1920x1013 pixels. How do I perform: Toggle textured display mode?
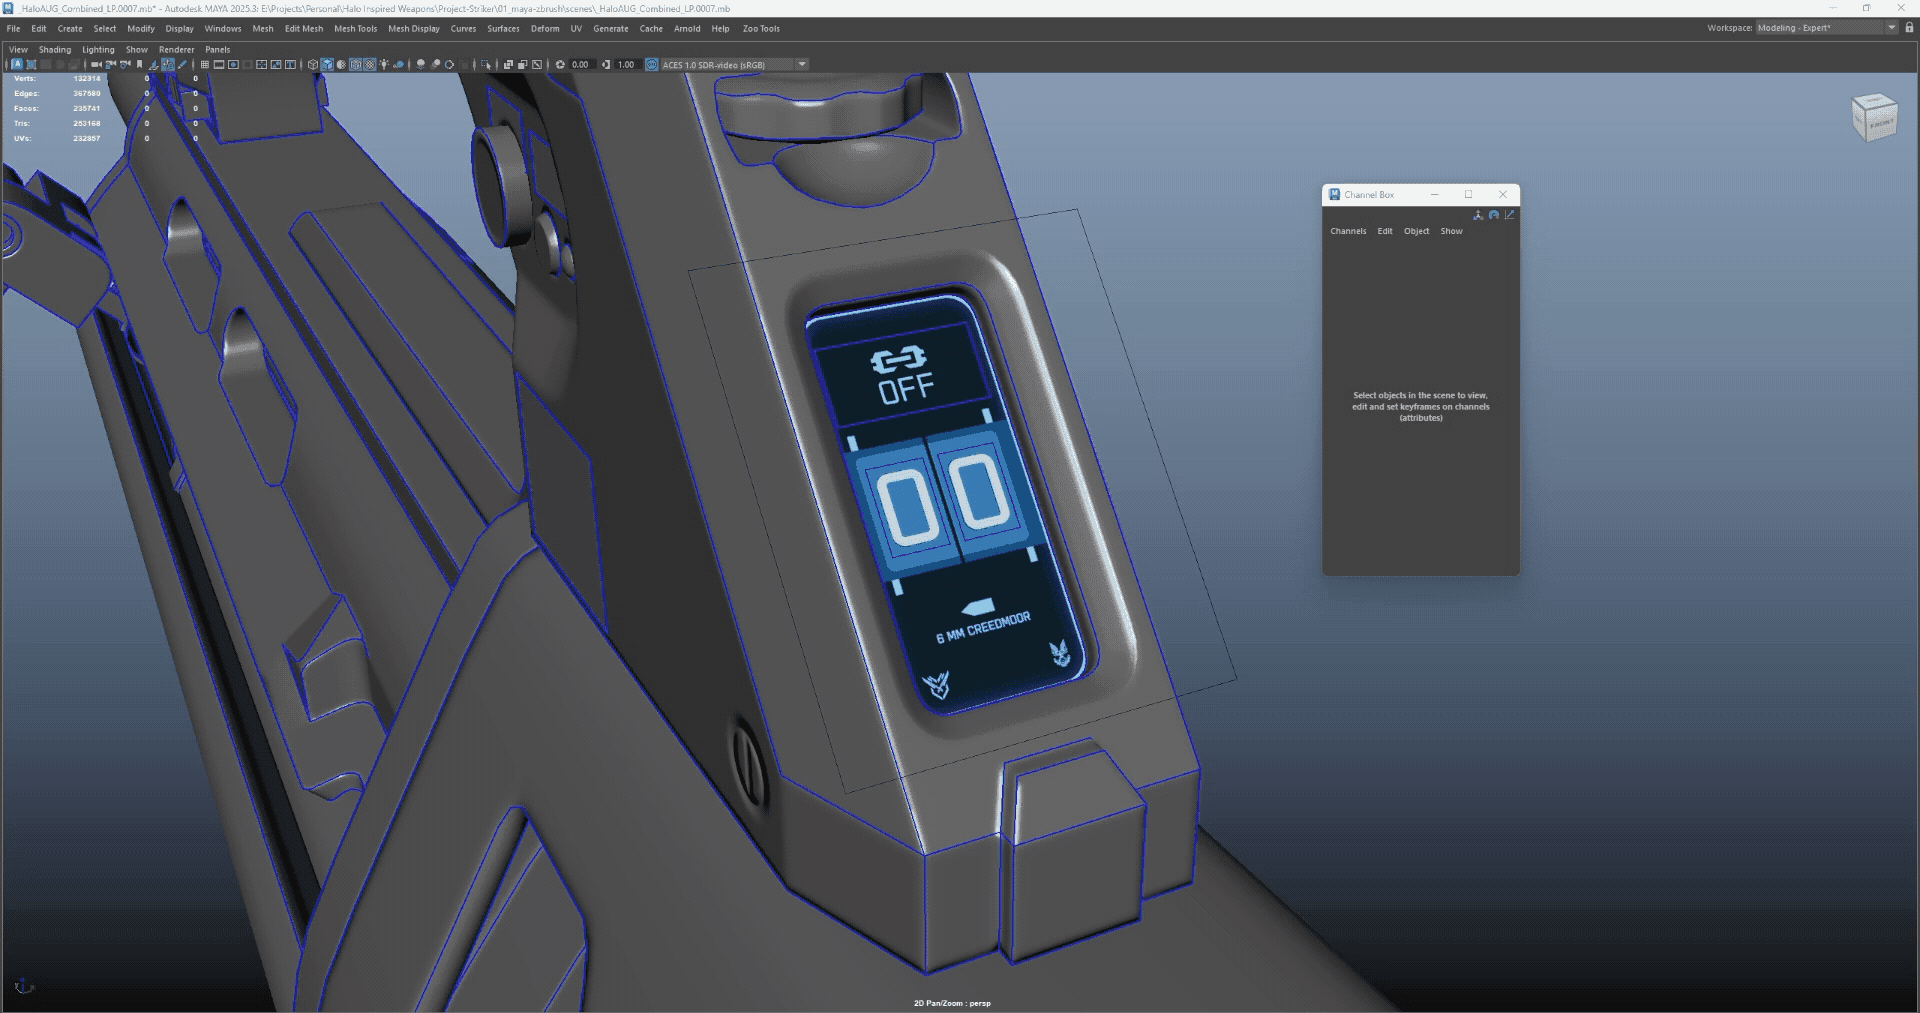pos(369,64)
